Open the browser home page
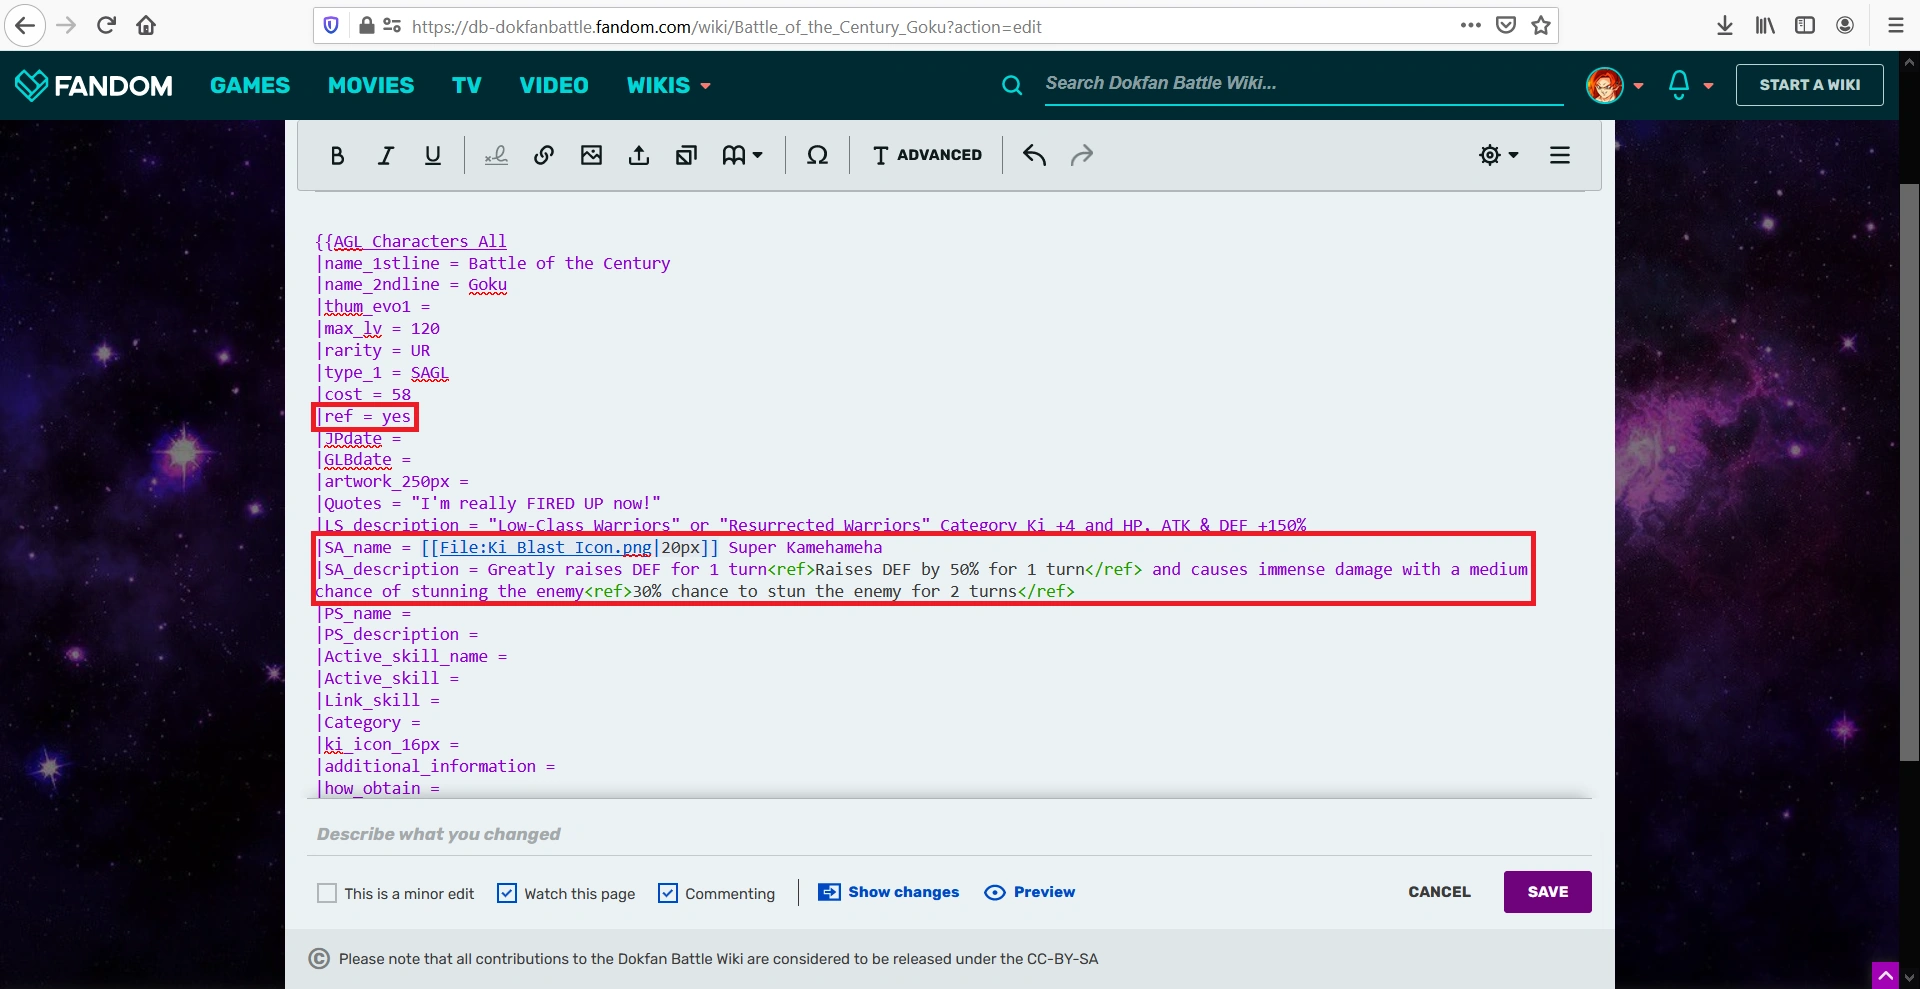This screenshot has width=1920, height=989. pyautogui.click(x=146, y=26)
